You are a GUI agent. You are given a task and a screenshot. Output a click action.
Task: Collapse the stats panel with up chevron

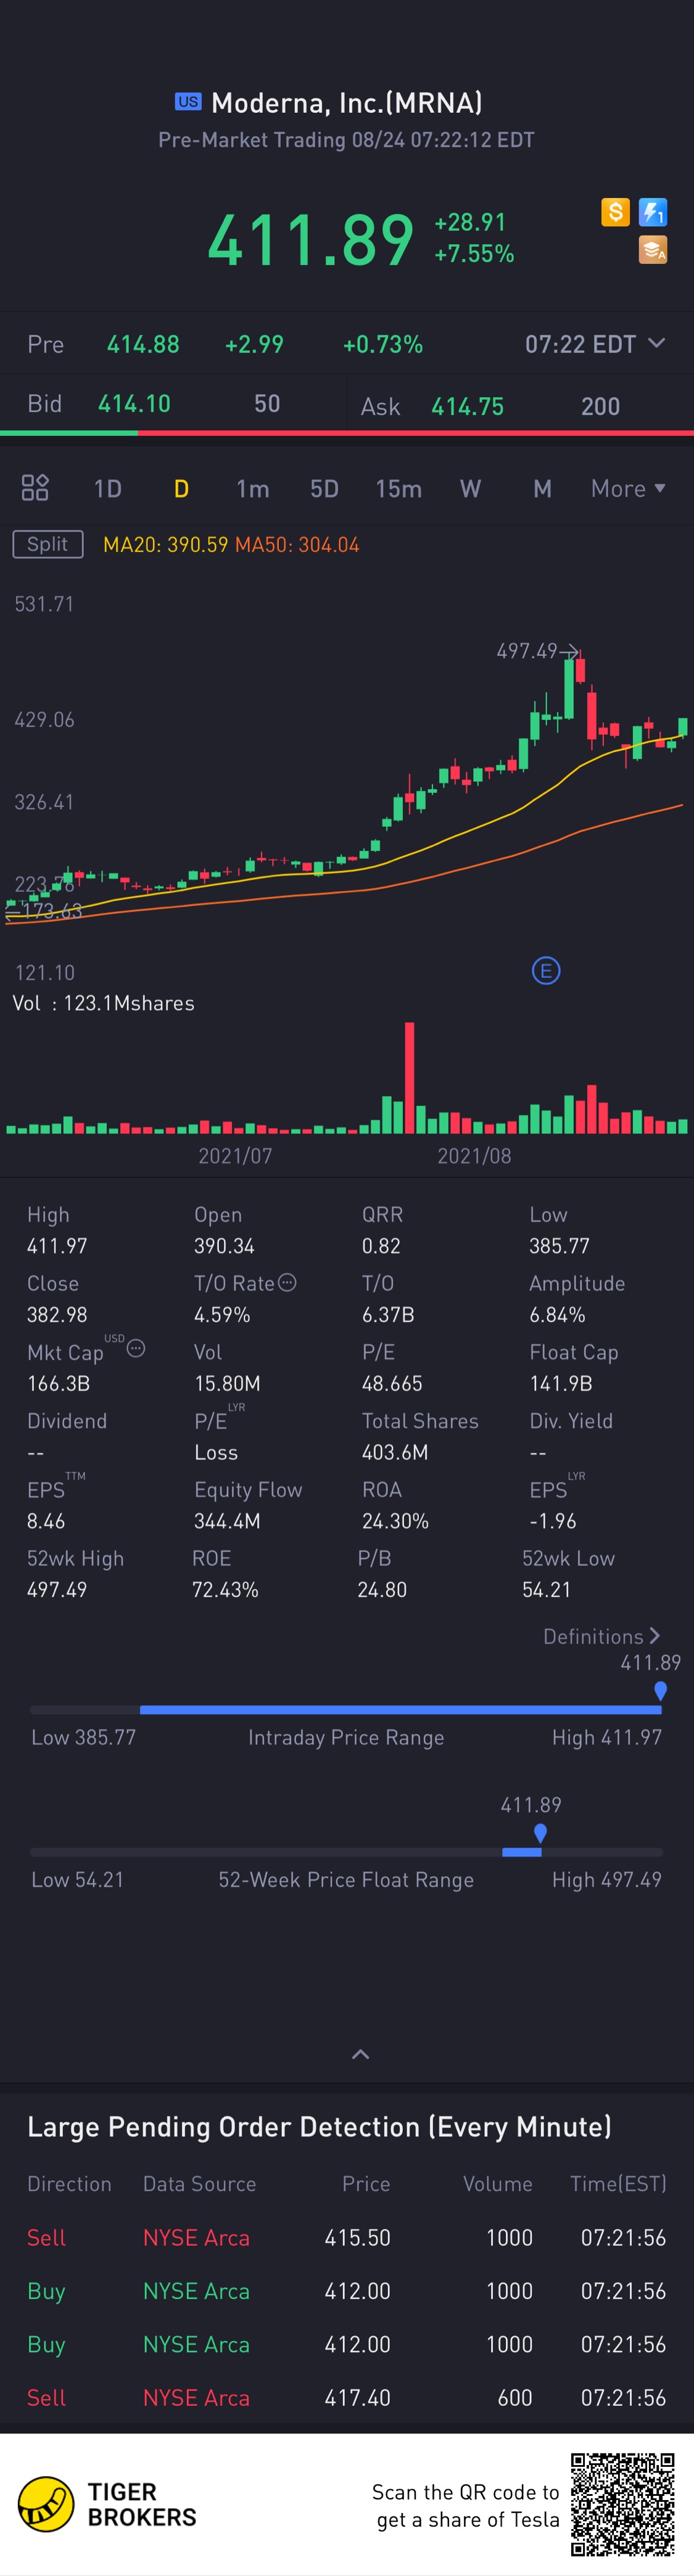361,2054
